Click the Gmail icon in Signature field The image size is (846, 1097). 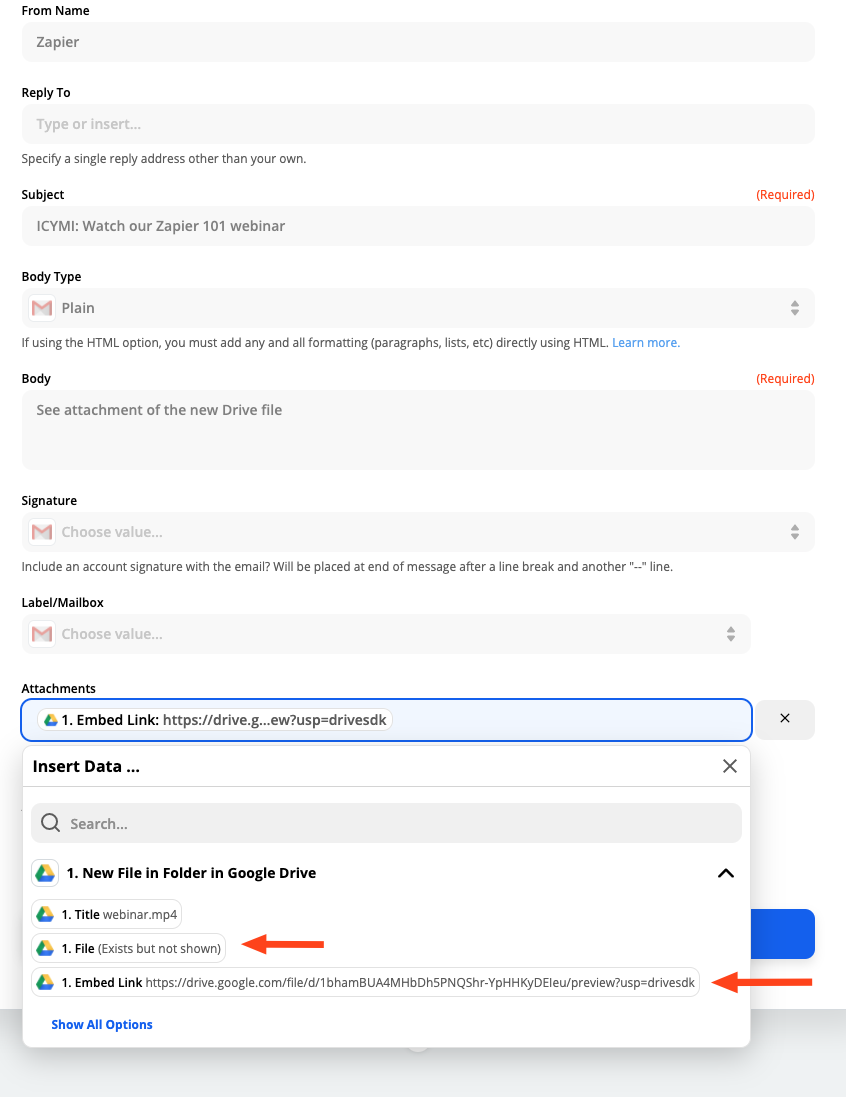(42, 532)
